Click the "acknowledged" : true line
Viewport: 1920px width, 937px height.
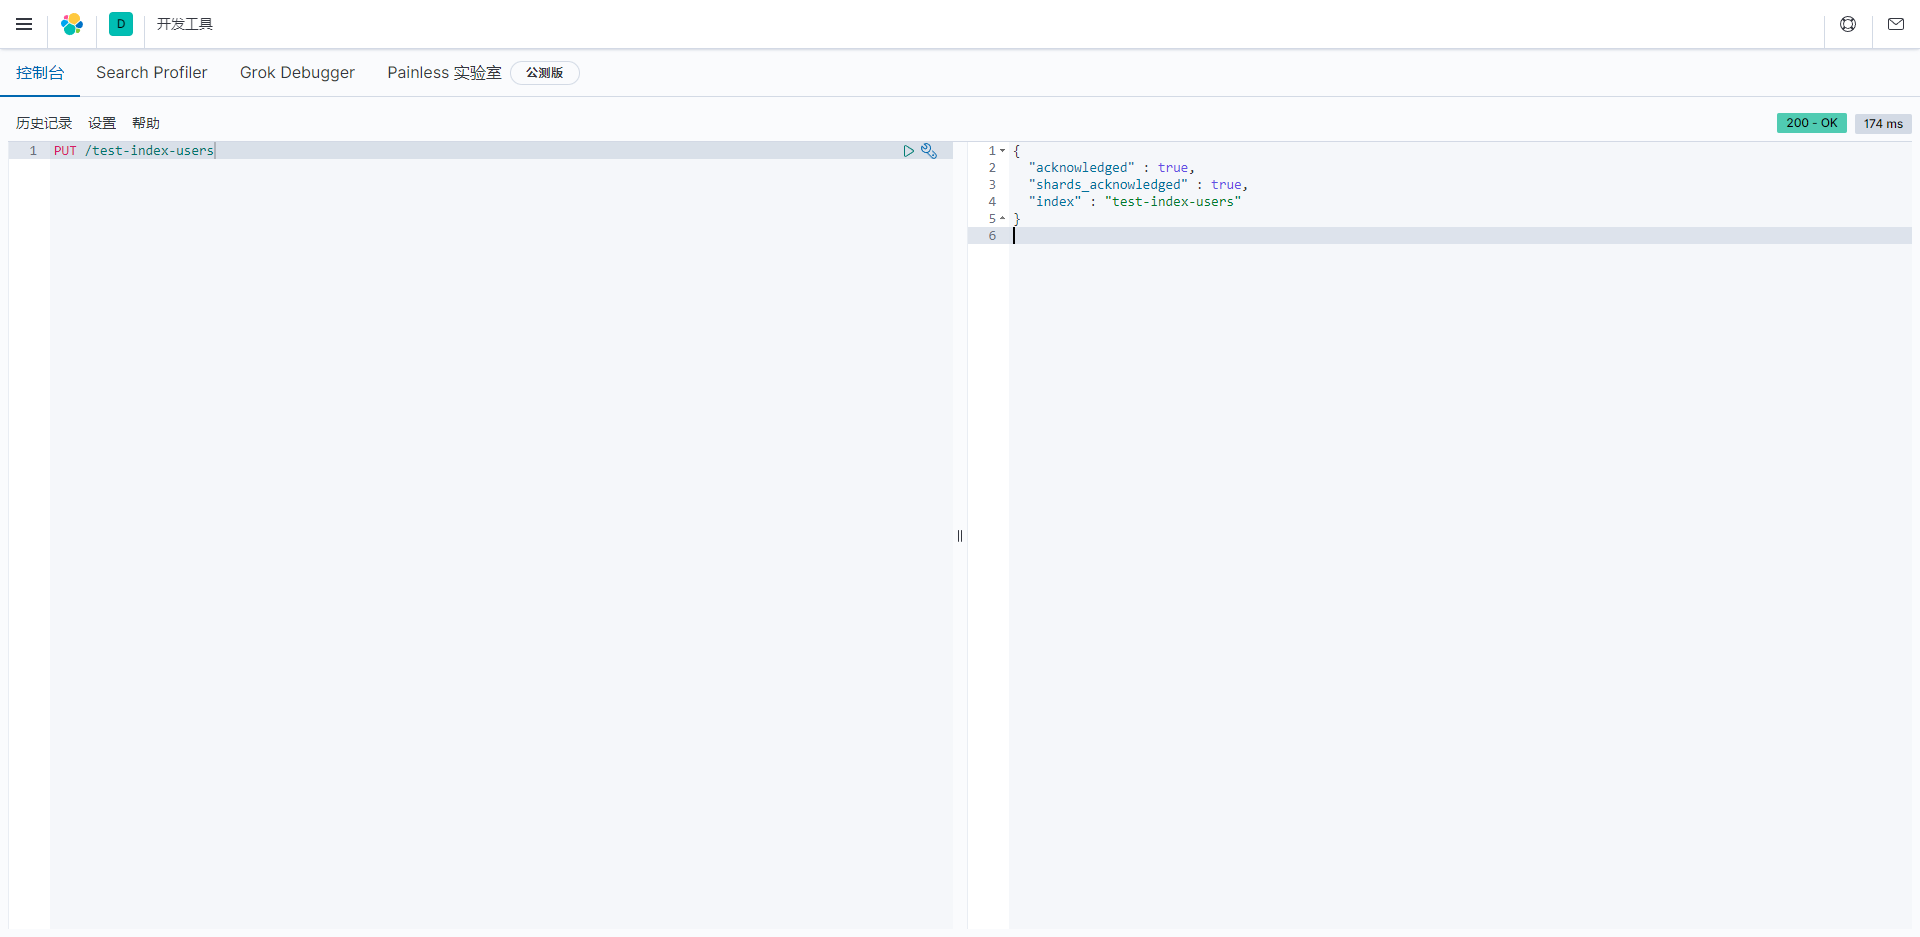(1112, 168)
